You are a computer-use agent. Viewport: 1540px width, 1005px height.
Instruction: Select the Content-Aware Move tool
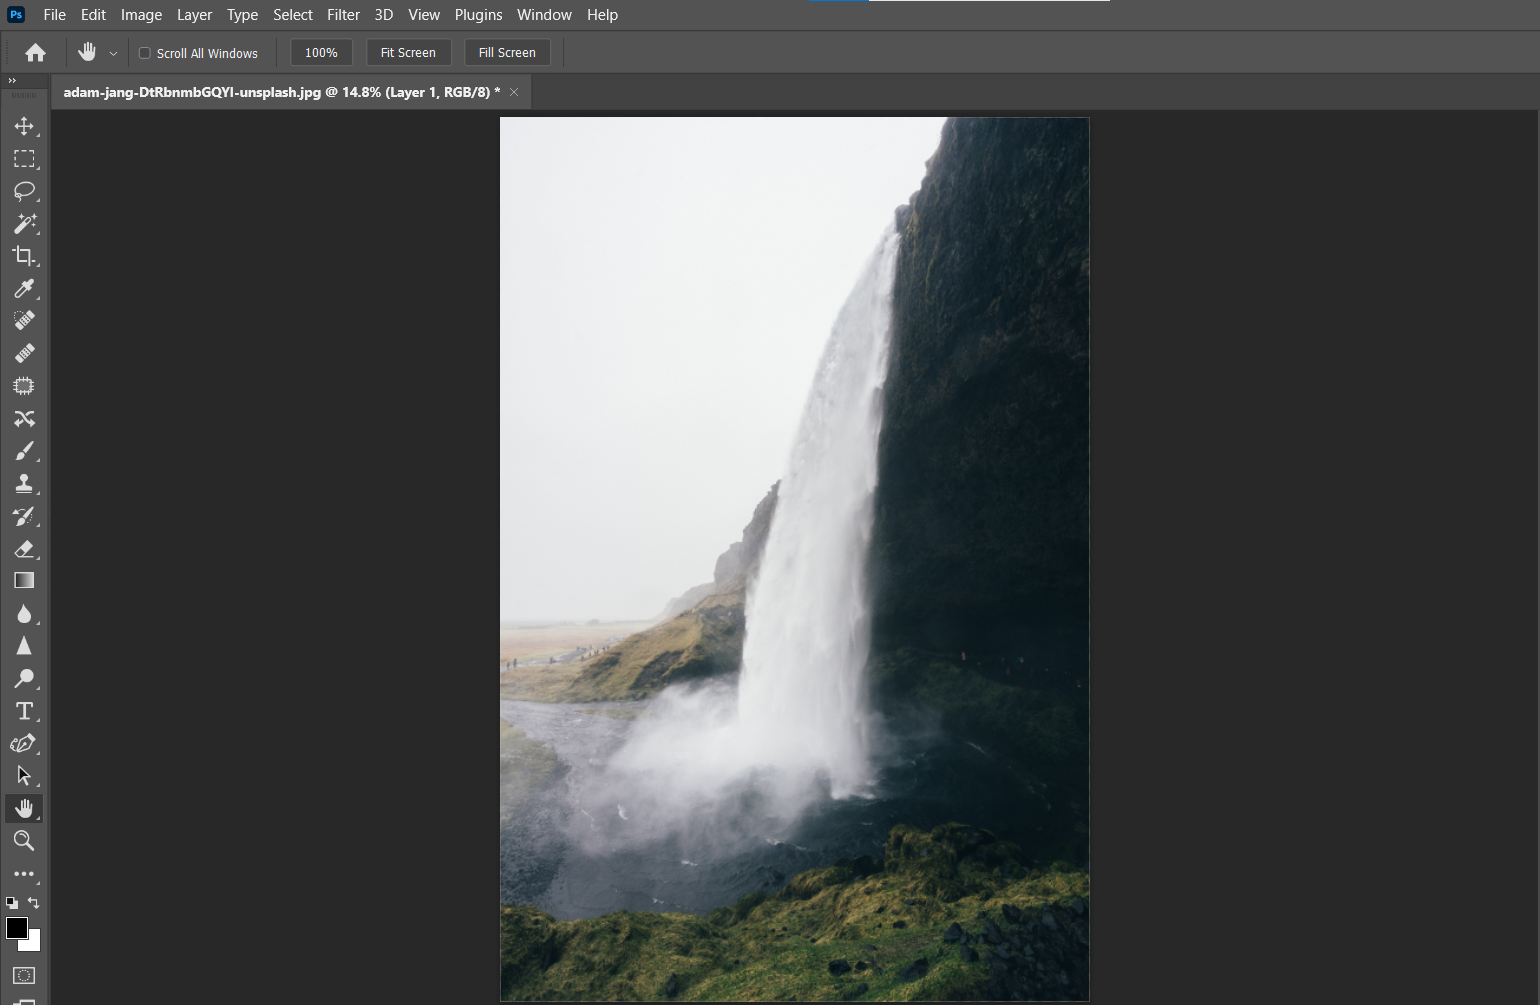24,418
